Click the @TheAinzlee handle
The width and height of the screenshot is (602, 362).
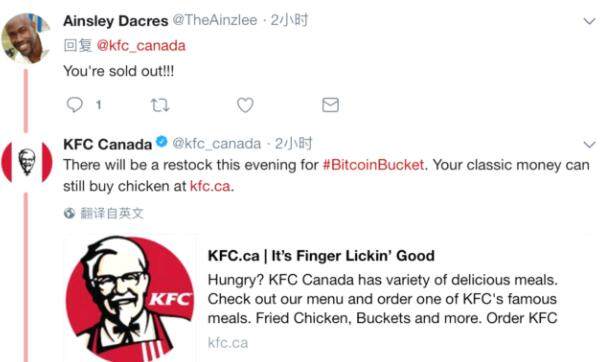pyautogui.click(x=215, y=20)
